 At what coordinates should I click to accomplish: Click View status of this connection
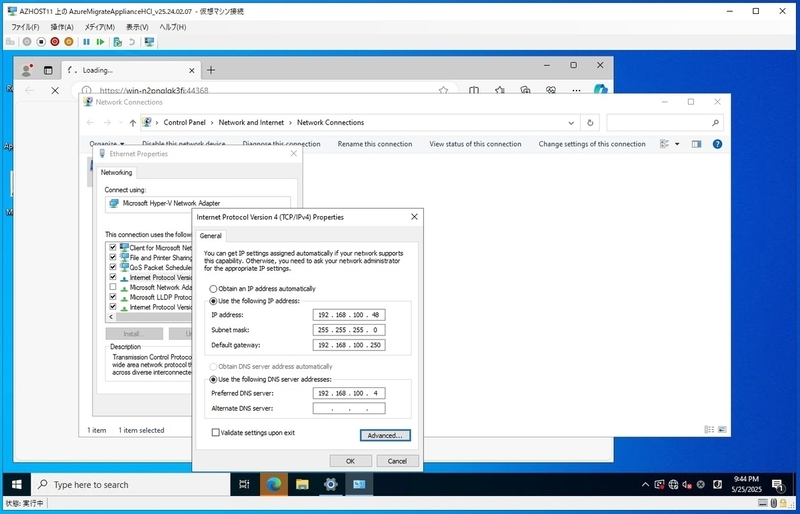[476, 144]
